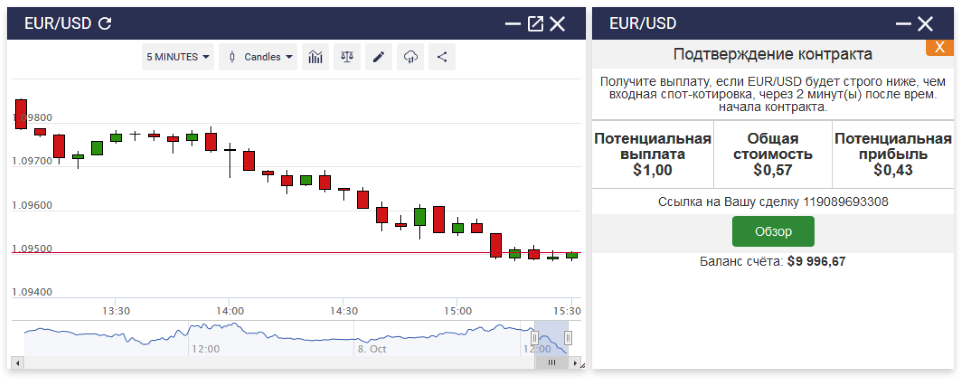Click the navigator scrollbar left arrow

17,363
